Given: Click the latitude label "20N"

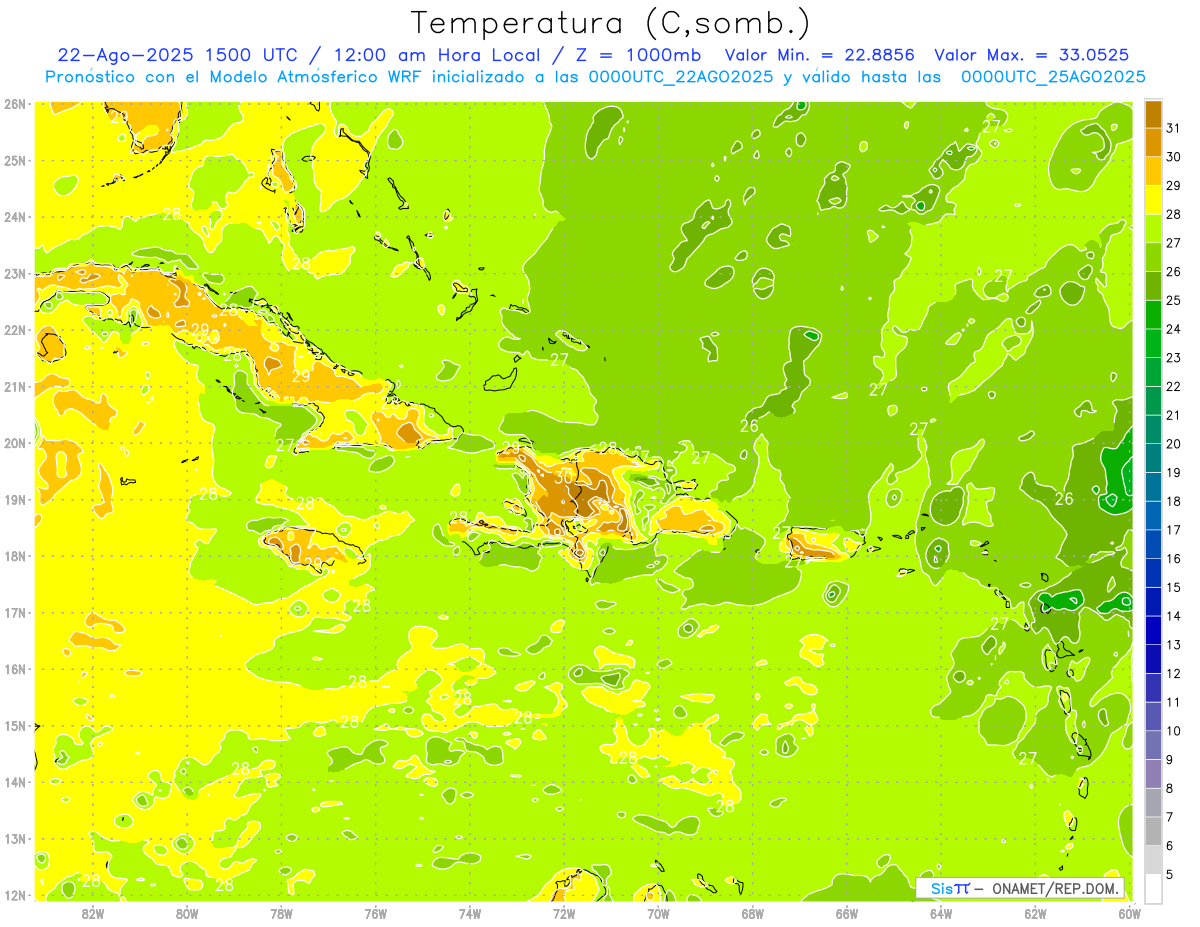Looking at the screenshot, I should coord(15,443).
